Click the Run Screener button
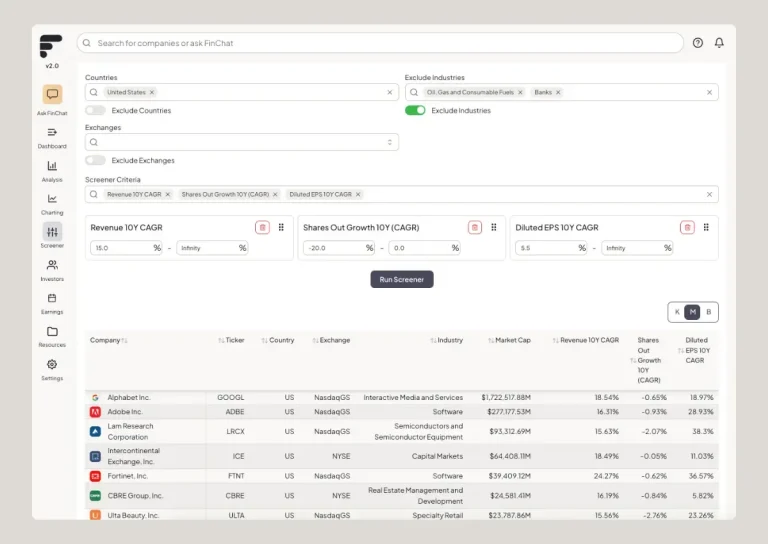 click(x=401, y=279)
